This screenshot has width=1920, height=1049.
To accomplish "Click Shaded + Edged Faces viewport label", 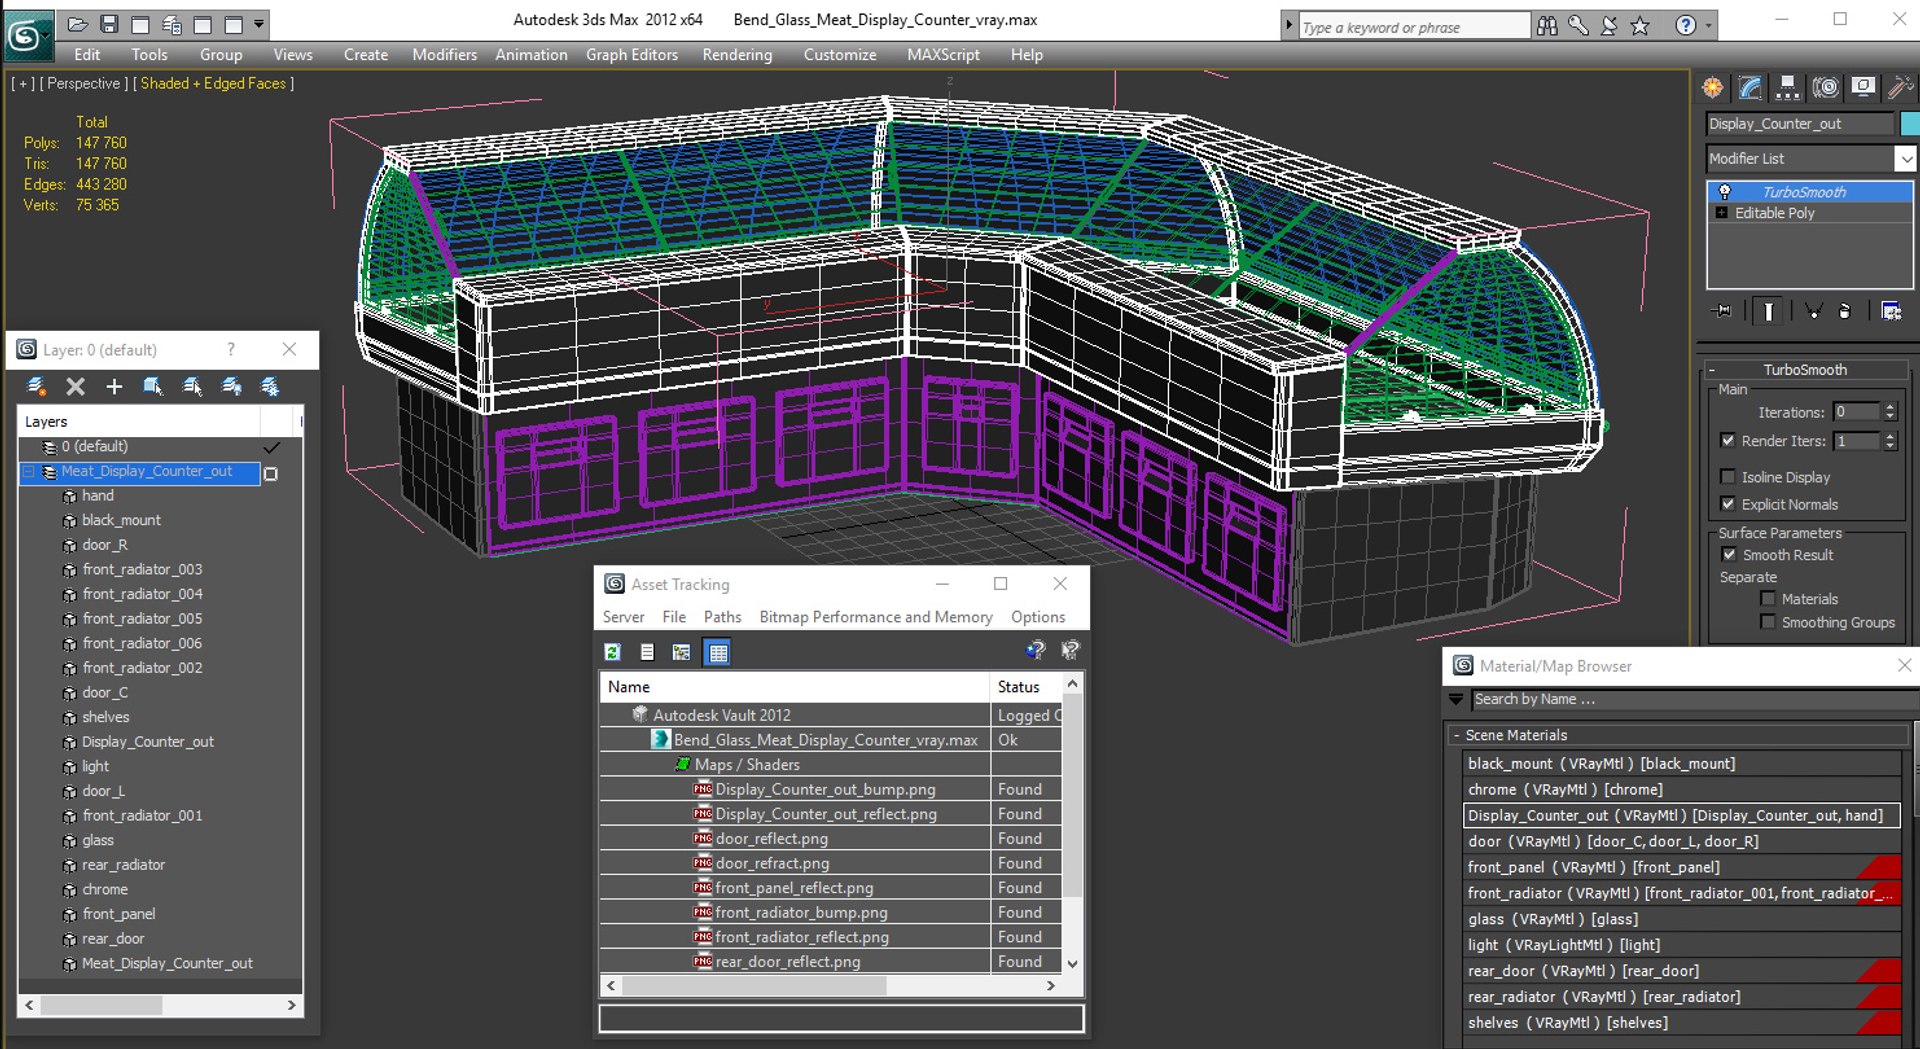I will click(213, 84).
